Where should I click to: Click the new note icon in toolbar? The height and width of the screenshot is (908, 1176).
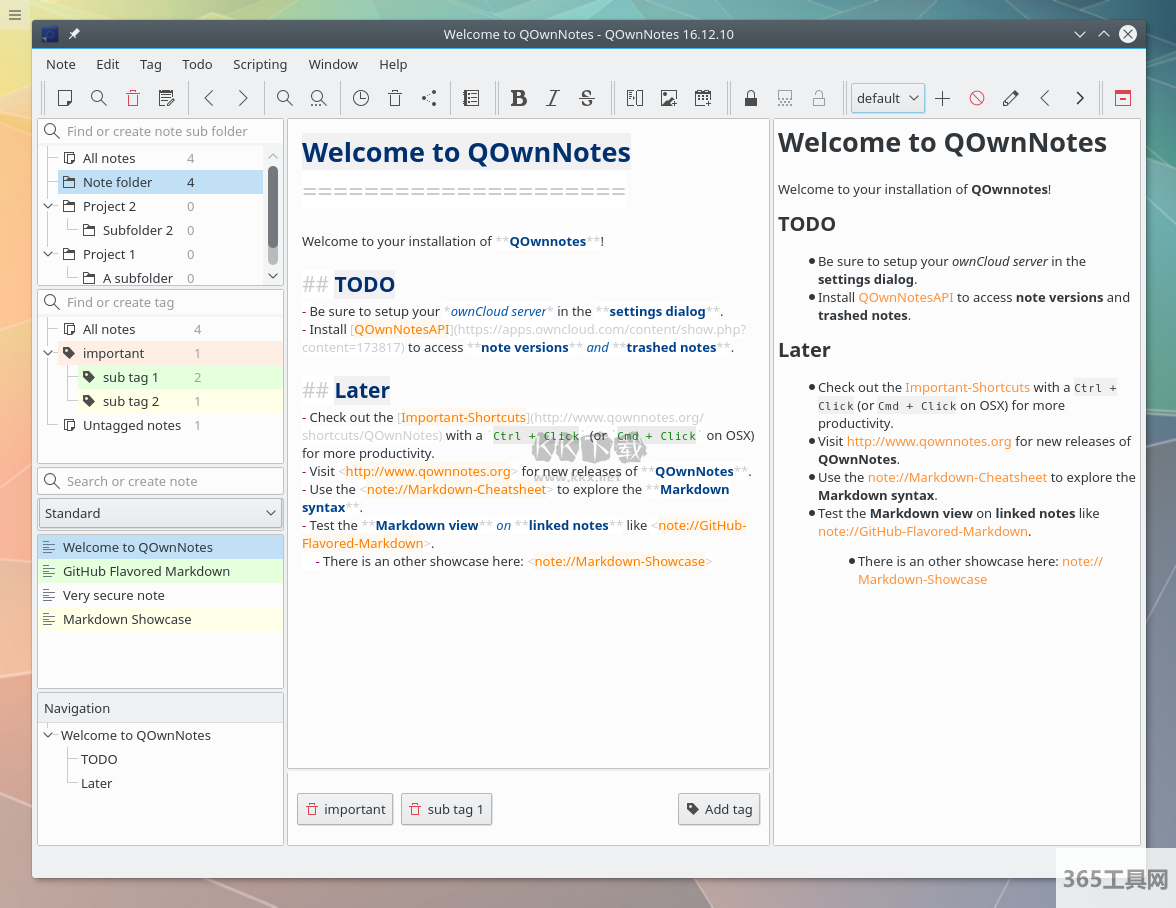(65, 98)
